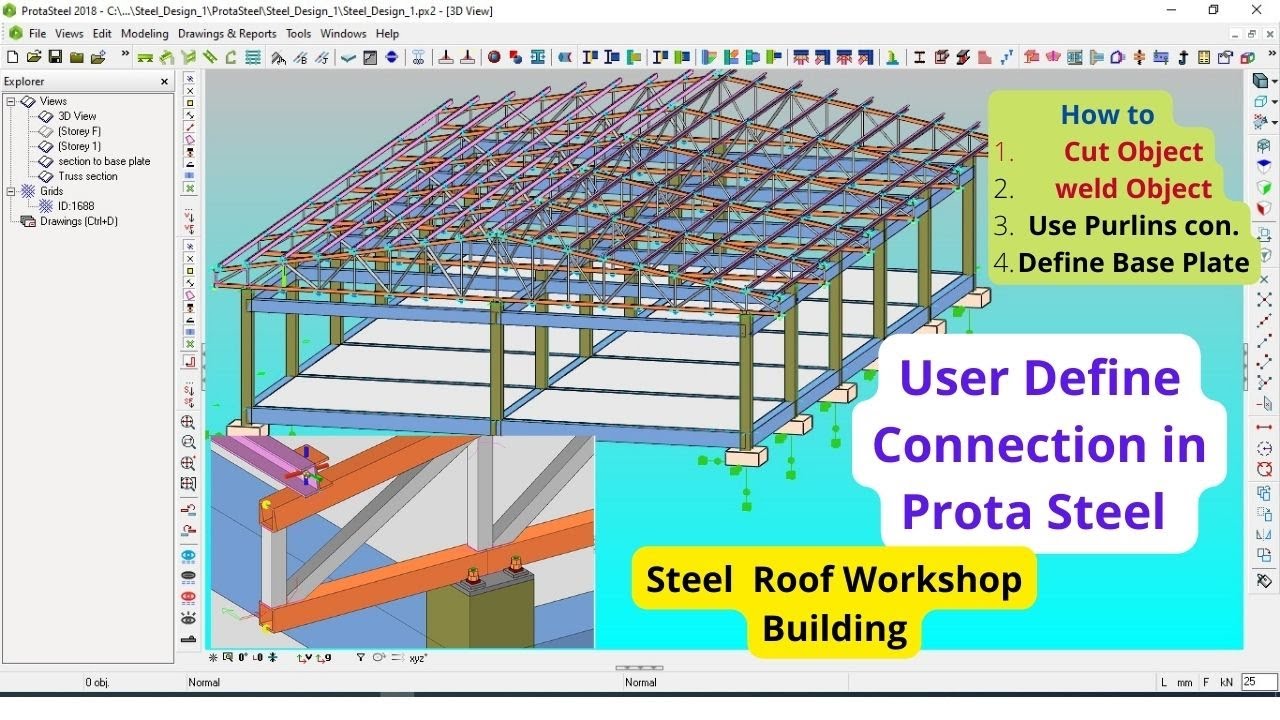Viewport: 1280px width, 720px height.
Task: Click the dark ellipse view icon in left strip
Action: [188, 576]
